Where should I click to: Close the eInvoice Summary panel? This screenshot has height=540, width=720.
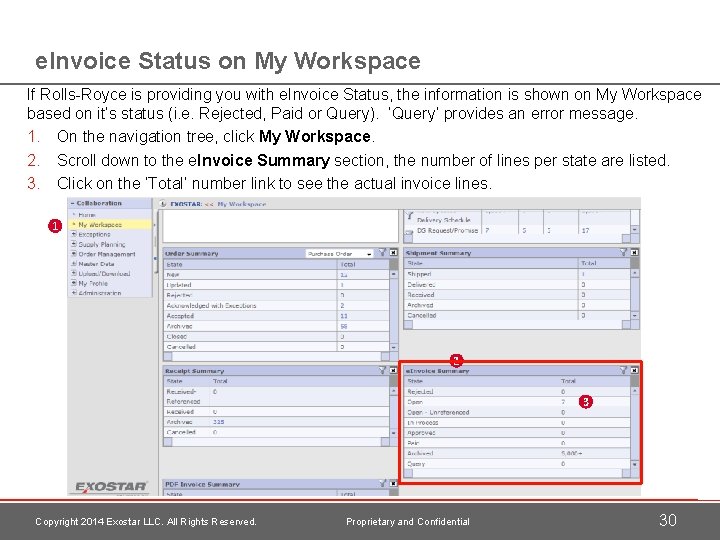click(634, 370)
